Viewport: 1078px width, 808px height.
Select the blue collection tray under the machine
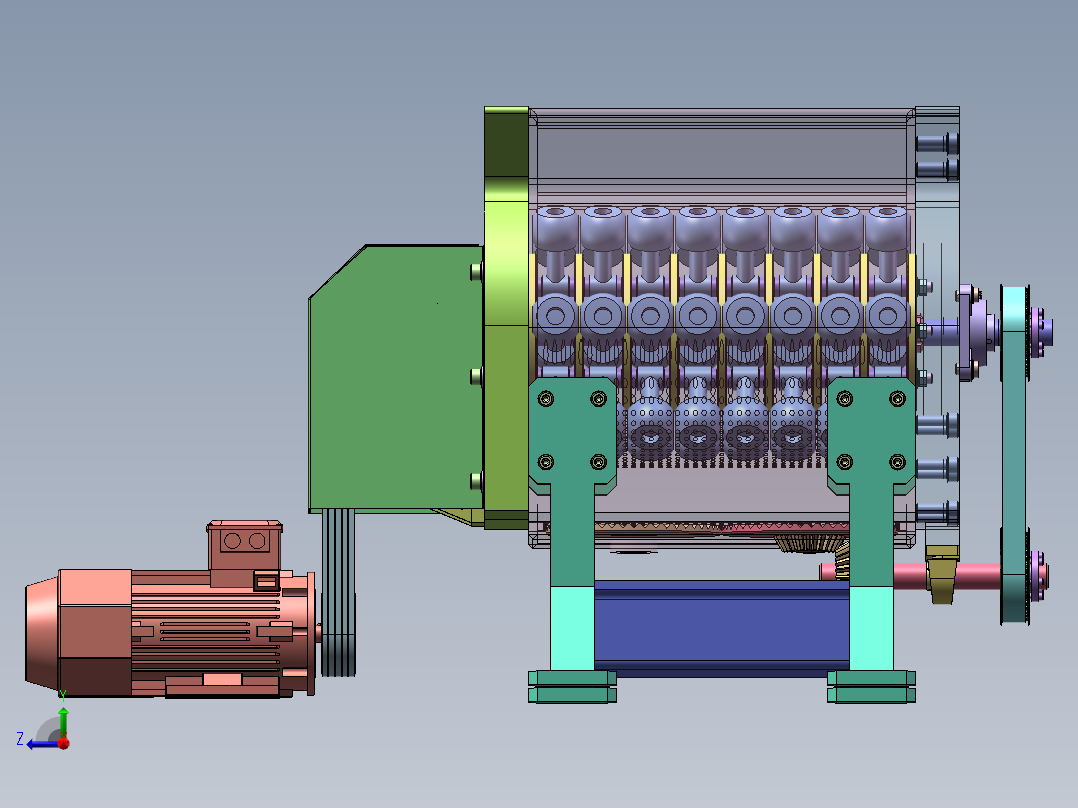(x=722, y=629)
